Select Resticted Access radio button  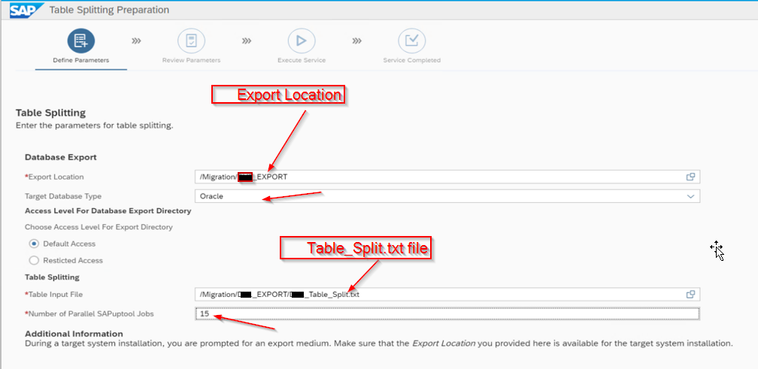(34, 260)
